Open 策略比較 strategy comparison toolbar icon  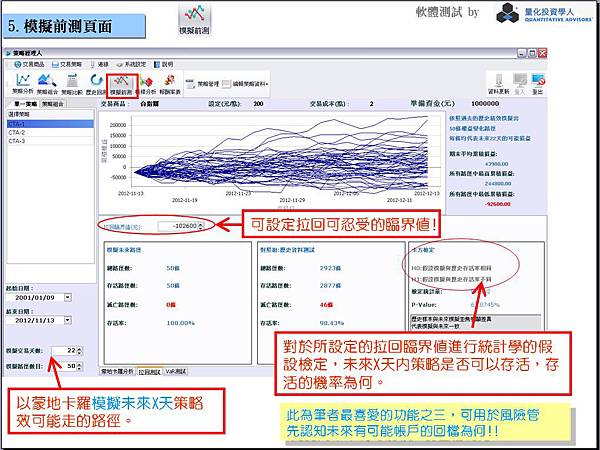(x=72, y=84)
